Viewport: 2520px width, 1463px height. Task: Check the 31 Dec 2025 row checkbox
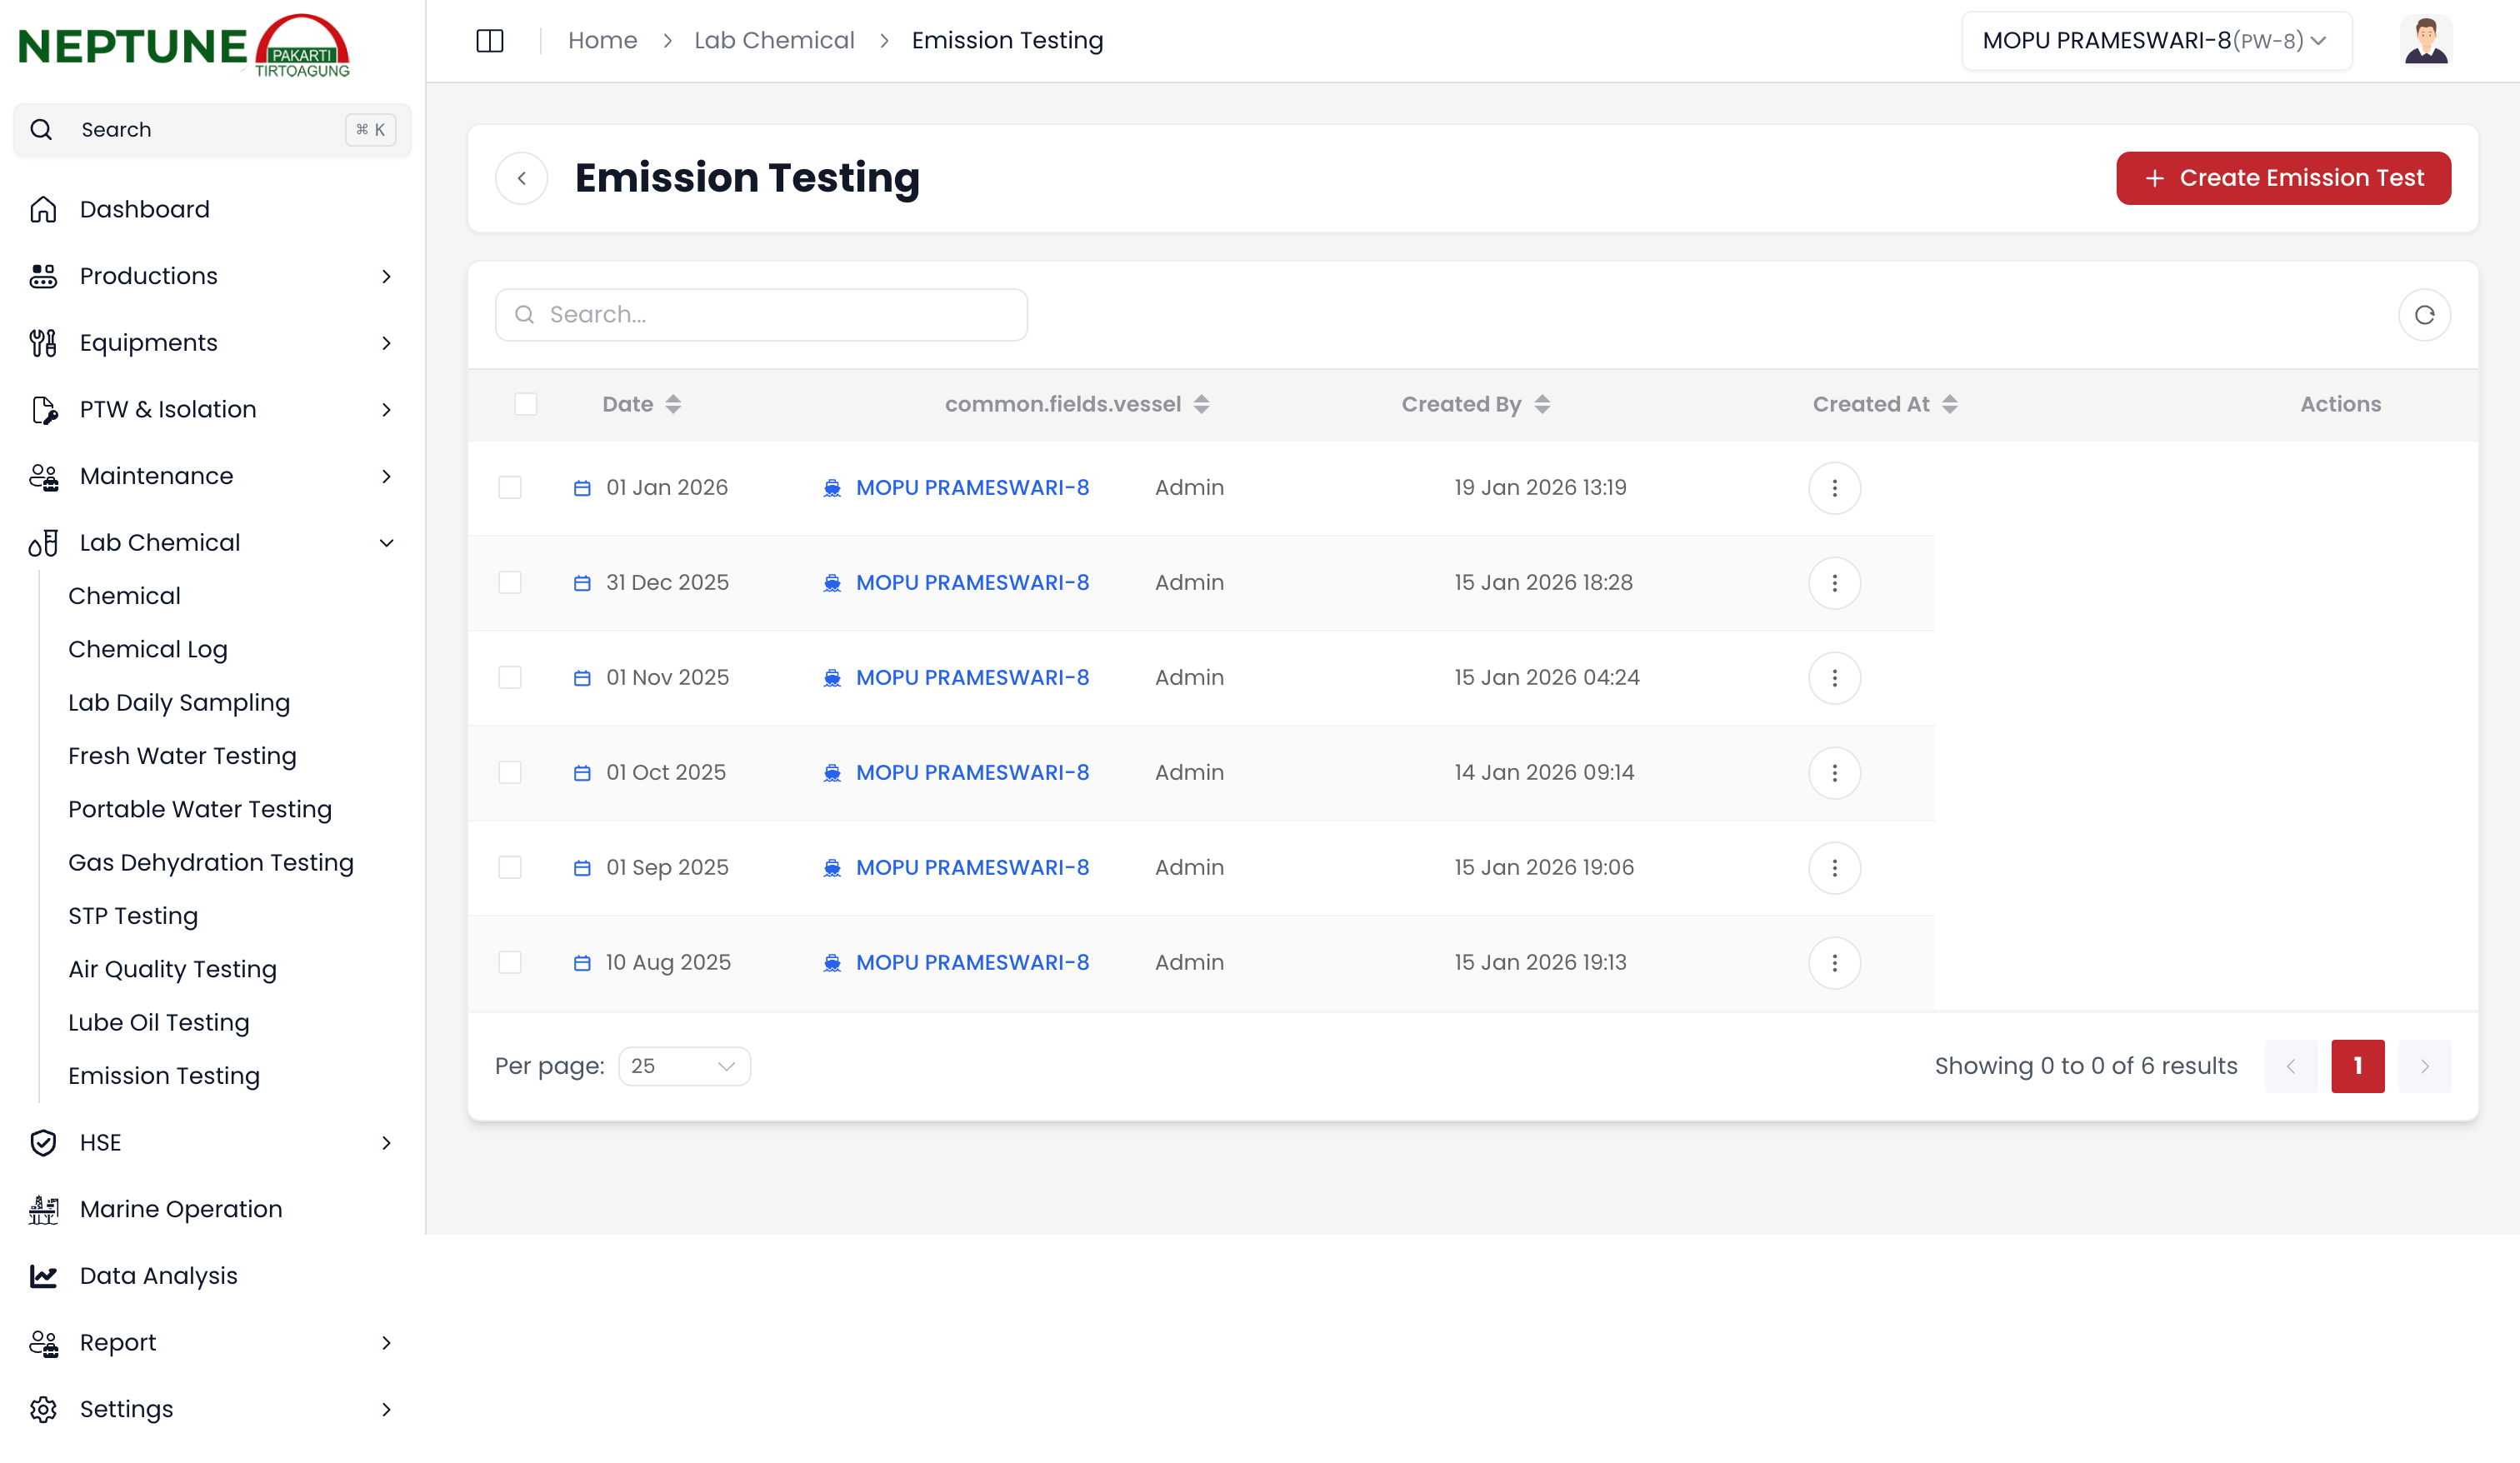510,582
